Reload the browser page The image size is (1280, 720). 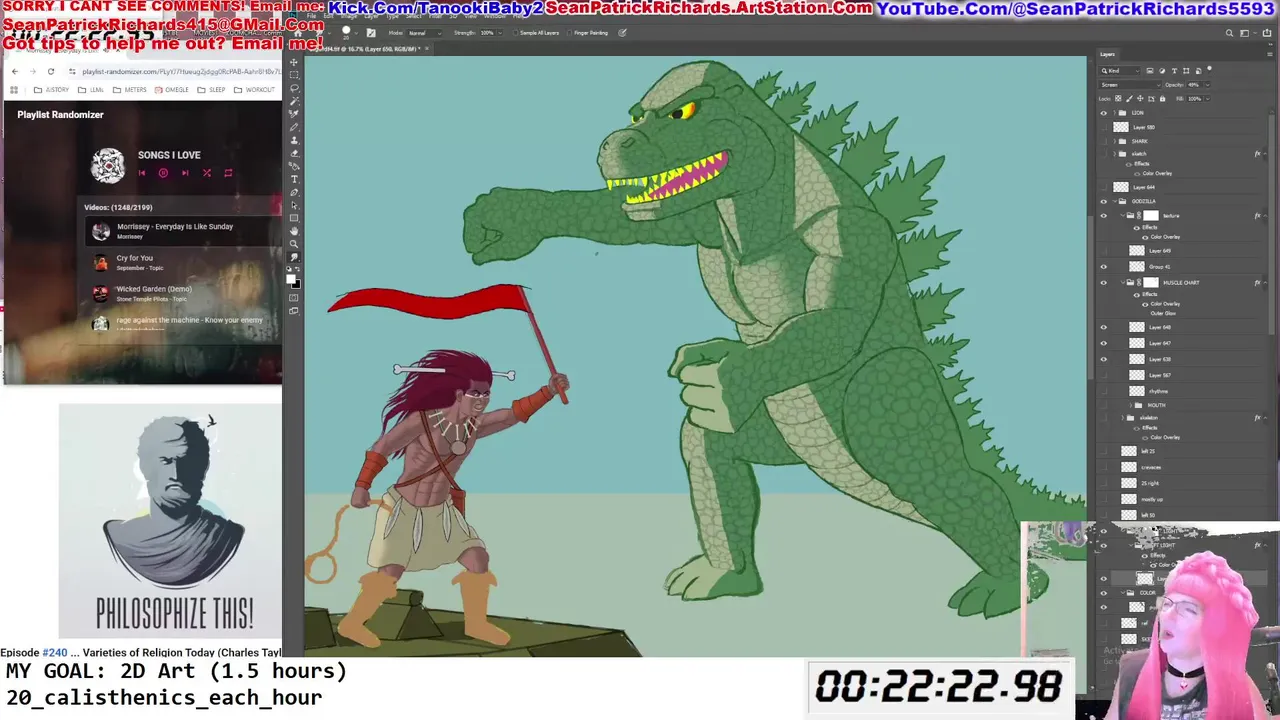tap(50, 71)
